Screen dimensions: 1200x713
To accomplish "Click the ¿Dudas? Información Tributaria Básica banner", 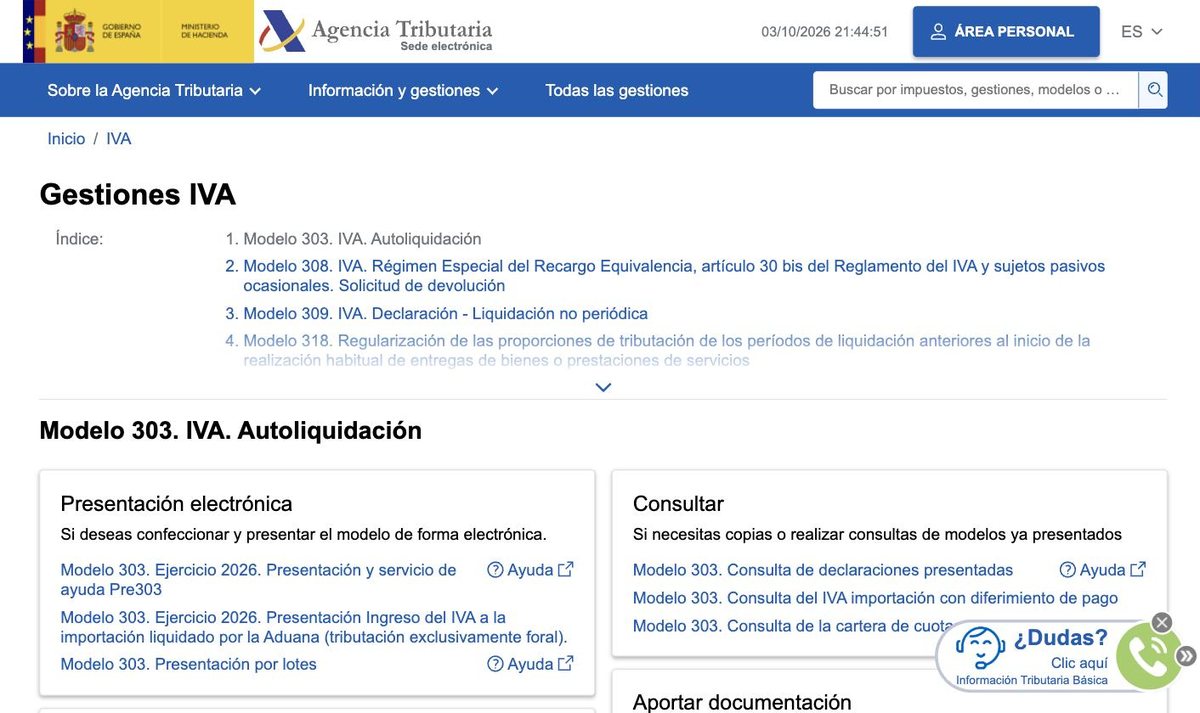I will tap(1030, 656).
